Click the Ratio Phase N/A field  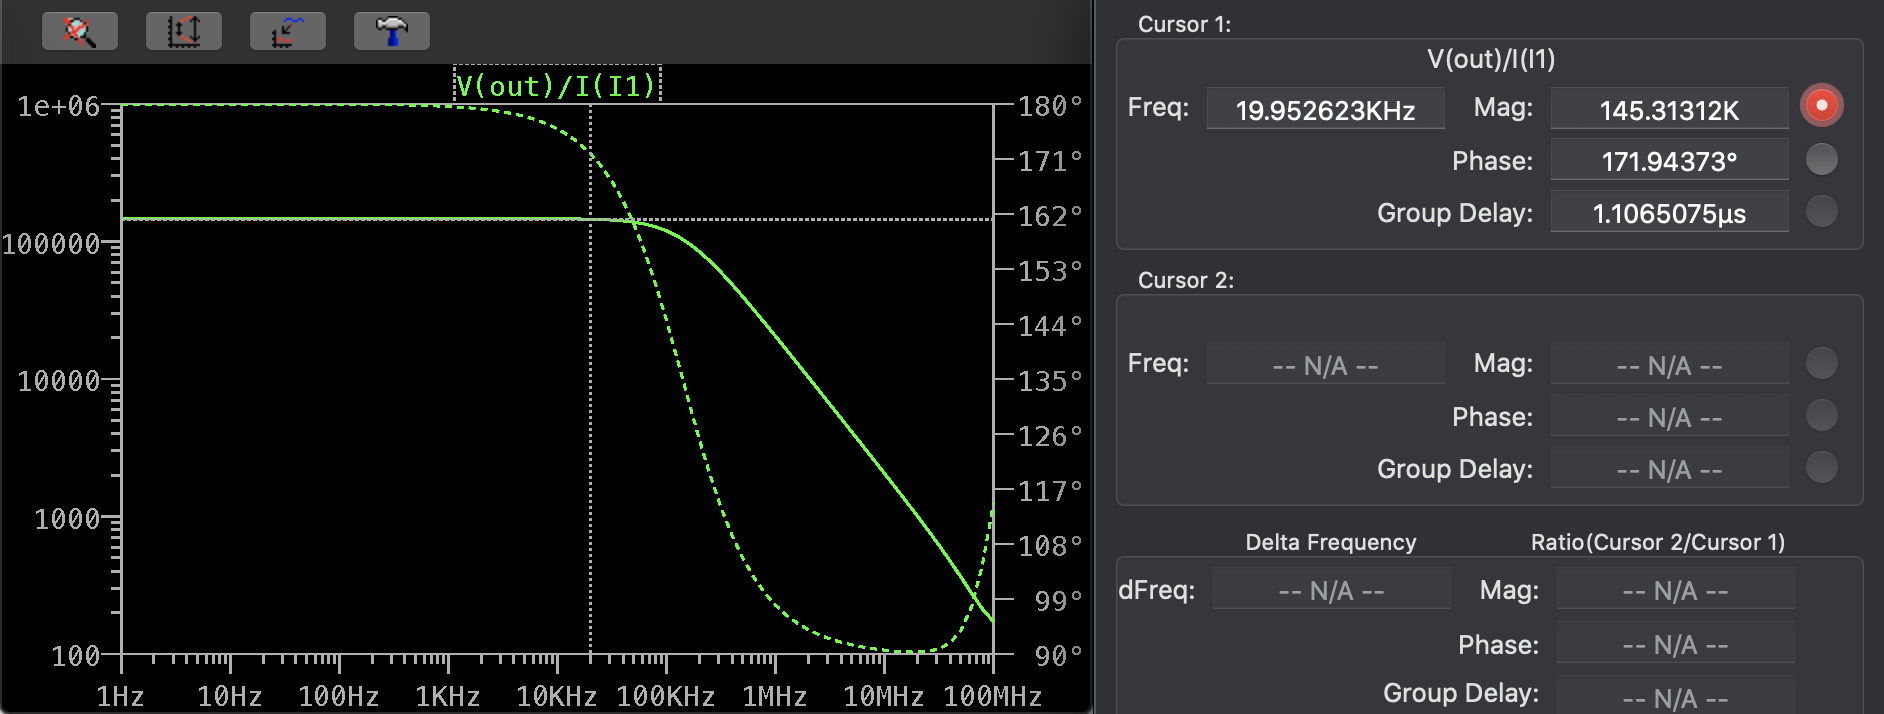pos(1676,643)
